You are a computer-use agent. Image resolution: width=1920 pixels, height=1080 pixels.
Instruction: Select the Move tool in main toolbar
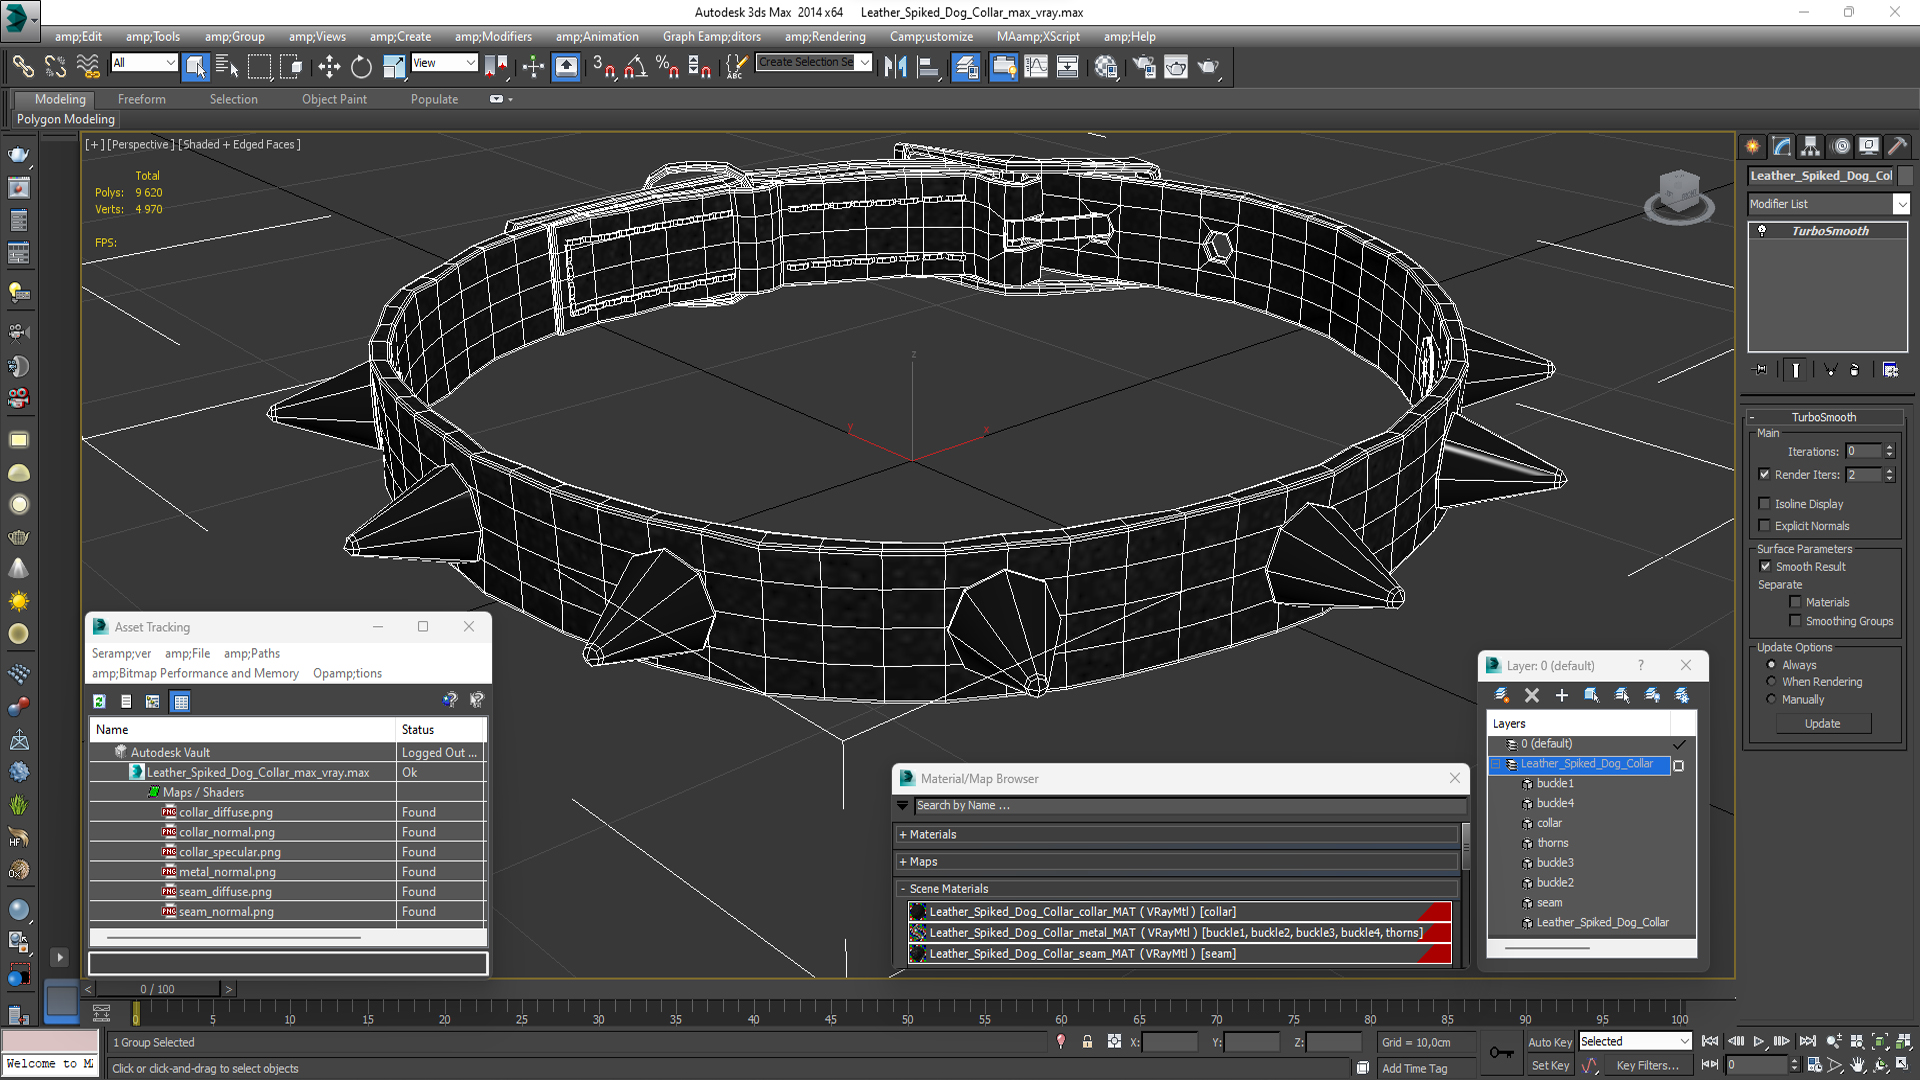[329, 67]
